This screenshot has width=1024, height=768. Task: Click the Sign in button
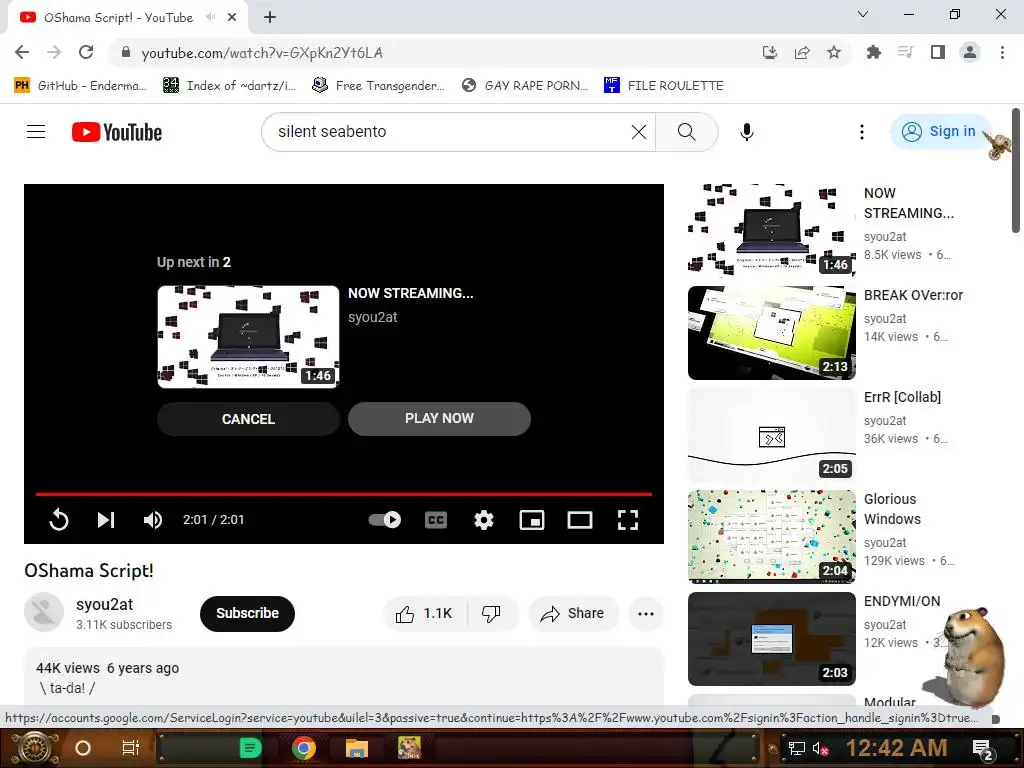tap(940, 132)
